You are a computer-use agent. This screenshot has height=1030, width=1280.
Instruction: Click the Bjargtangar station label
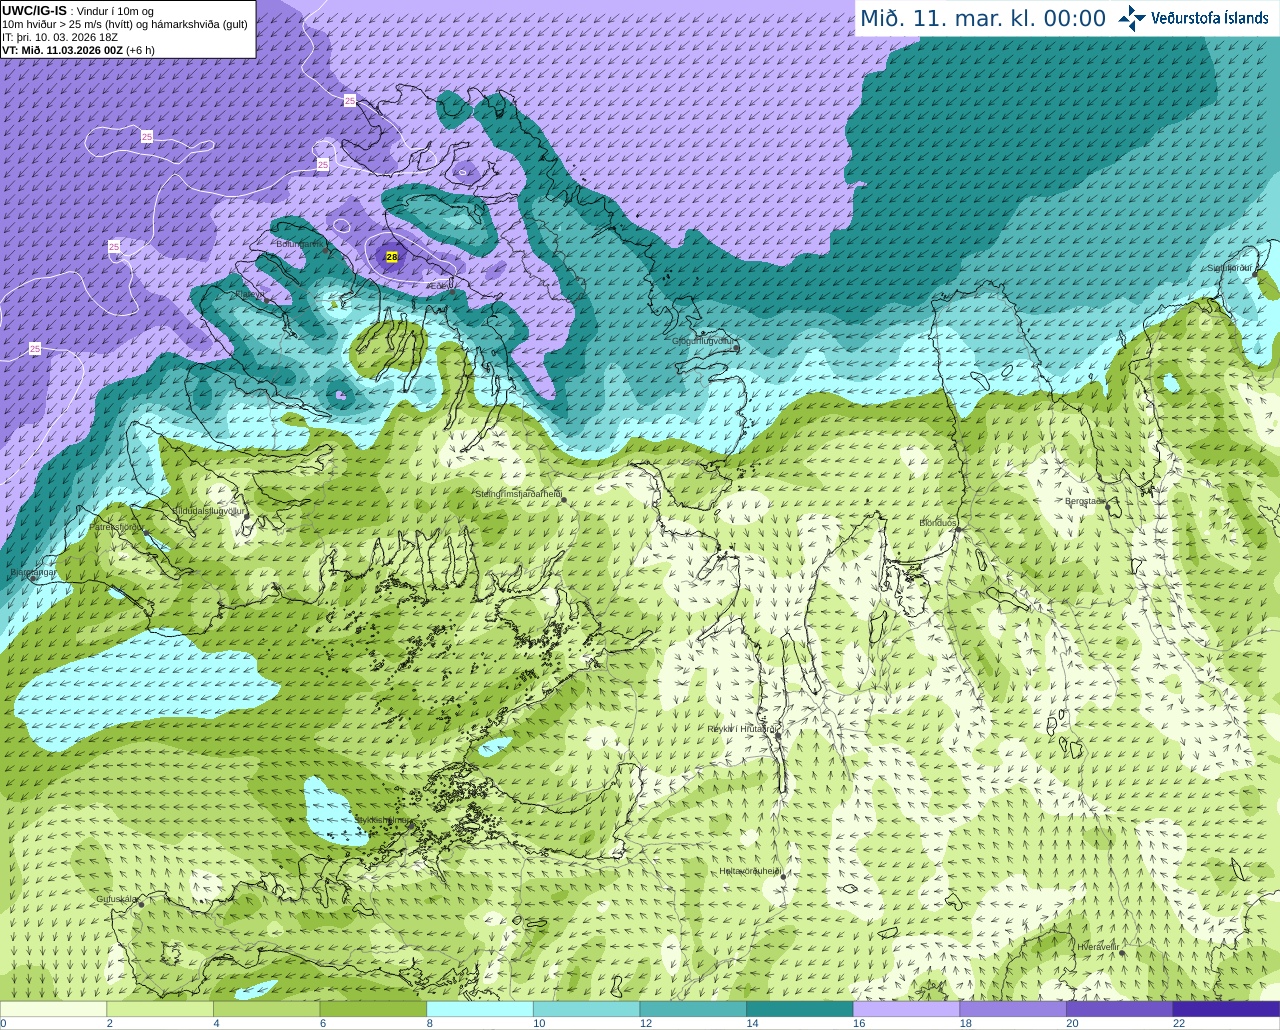coord(32,573)
